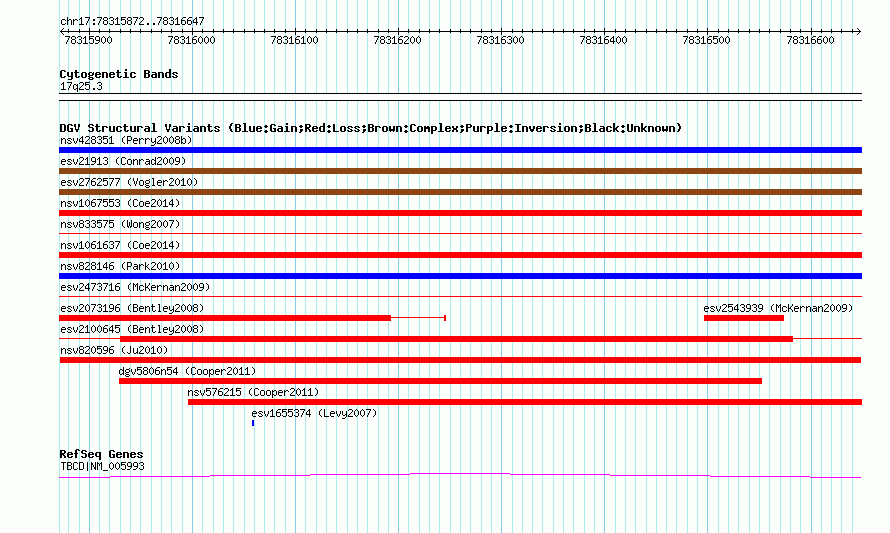
Task: Click ruler position 78316100
Action: coord(295,40)
